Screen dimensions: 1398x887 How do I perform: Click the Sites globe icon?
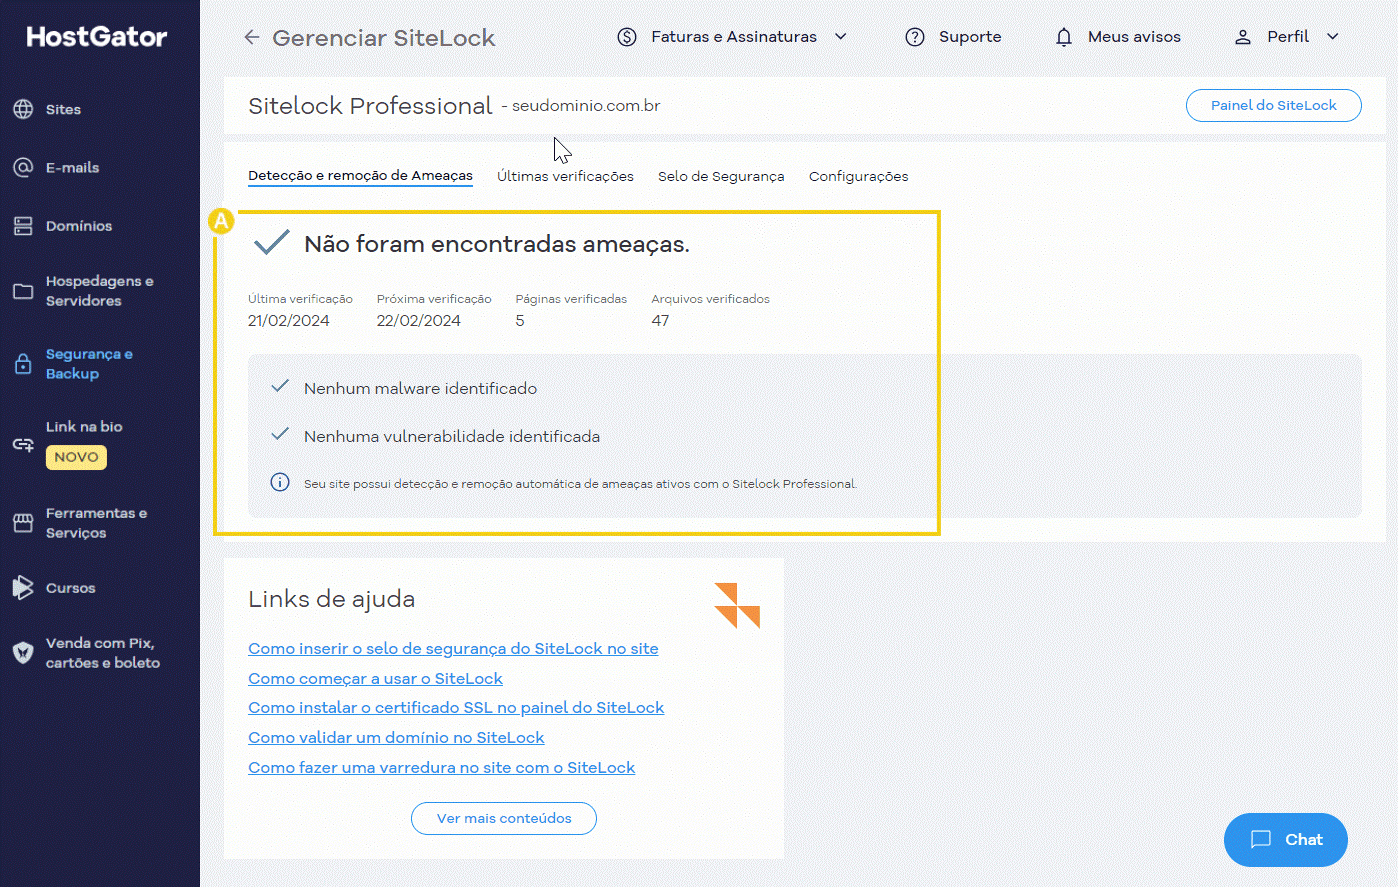pyautogui.click(x=23, y=109)
